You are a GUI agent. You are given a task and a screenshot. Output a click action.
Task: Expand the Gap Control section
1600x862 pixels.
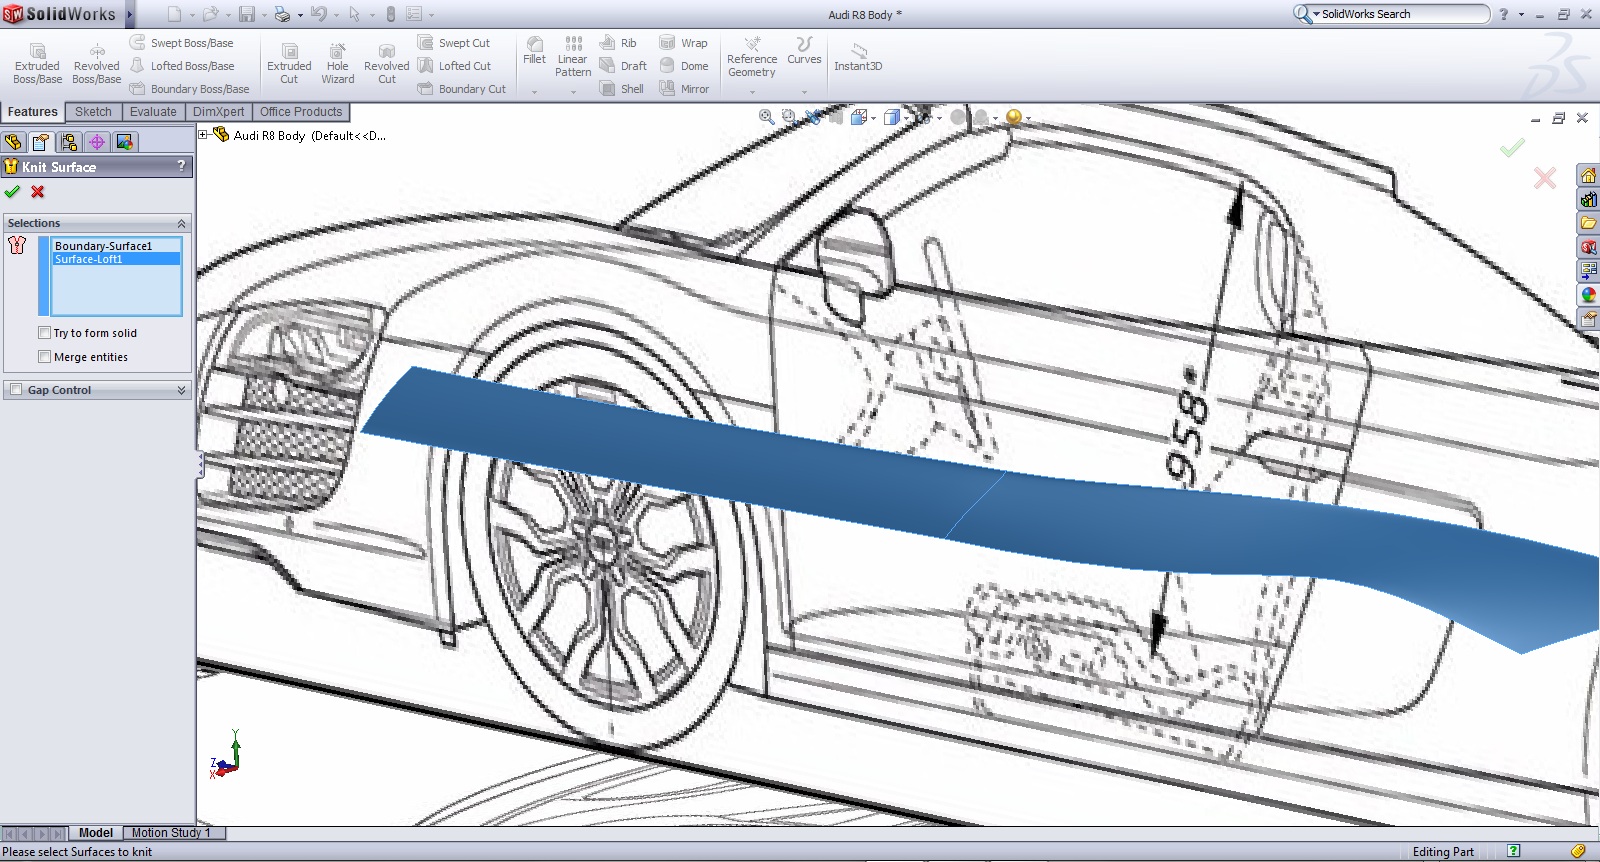tap(182, 390)
